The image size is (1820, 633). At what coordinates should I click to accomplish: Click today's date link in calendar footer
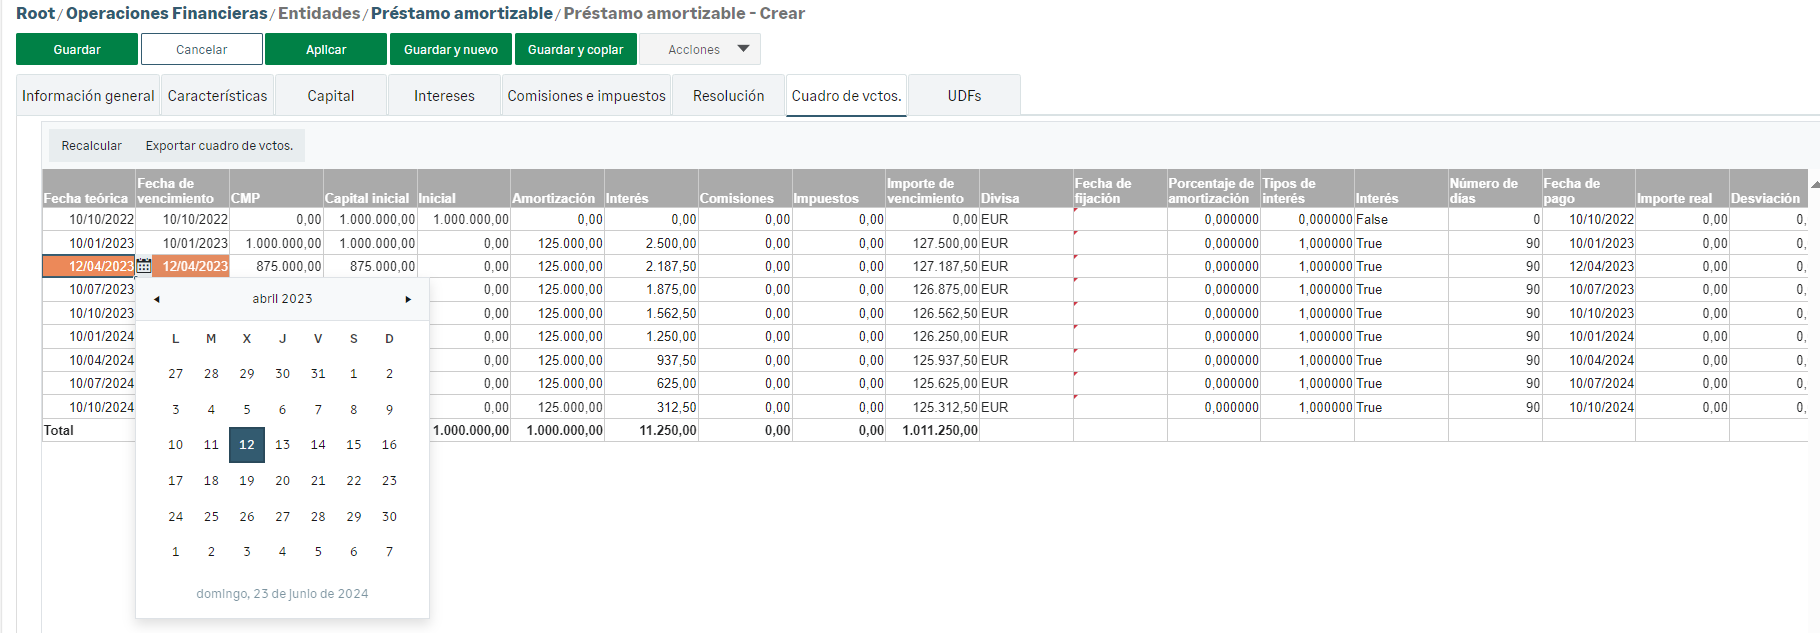pos(282,594)
